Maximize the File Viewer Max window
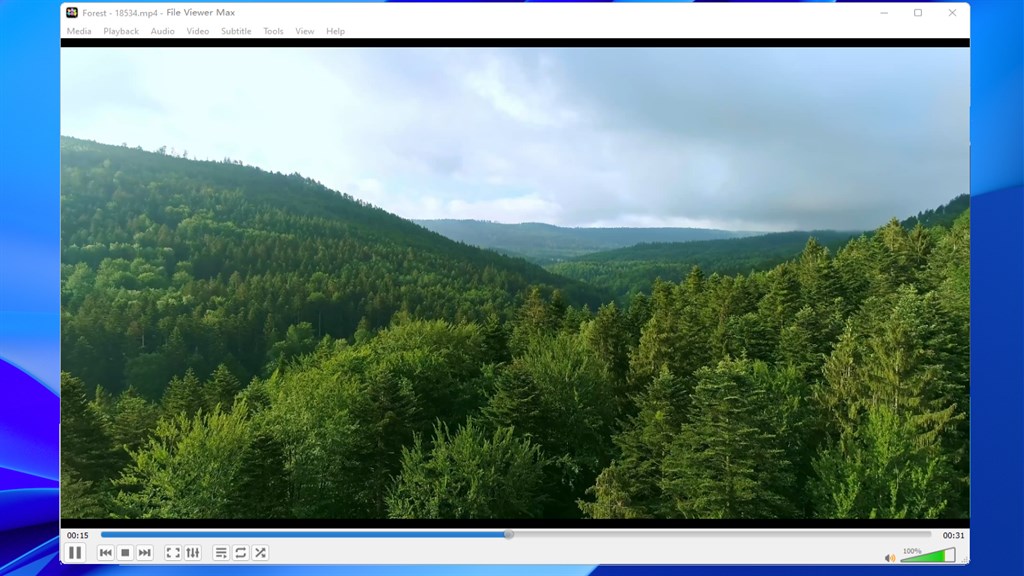 [x=918, y=12]
